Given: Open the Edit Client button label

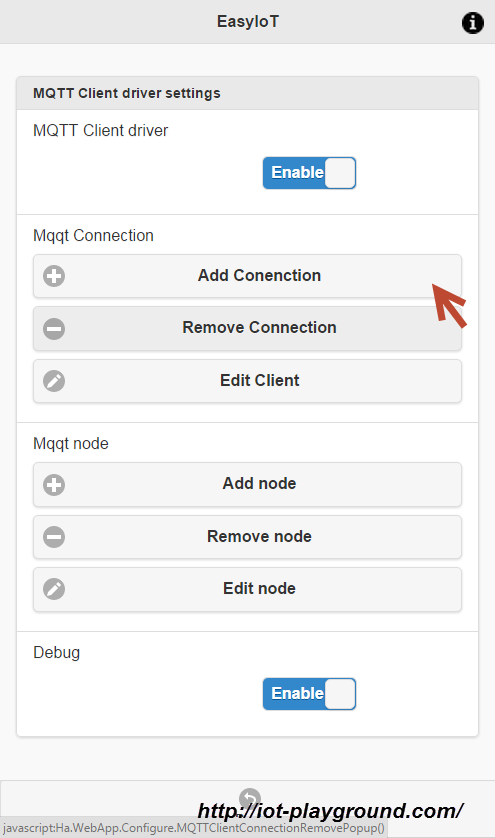Looking at the screenshot, I should point(259,380).
